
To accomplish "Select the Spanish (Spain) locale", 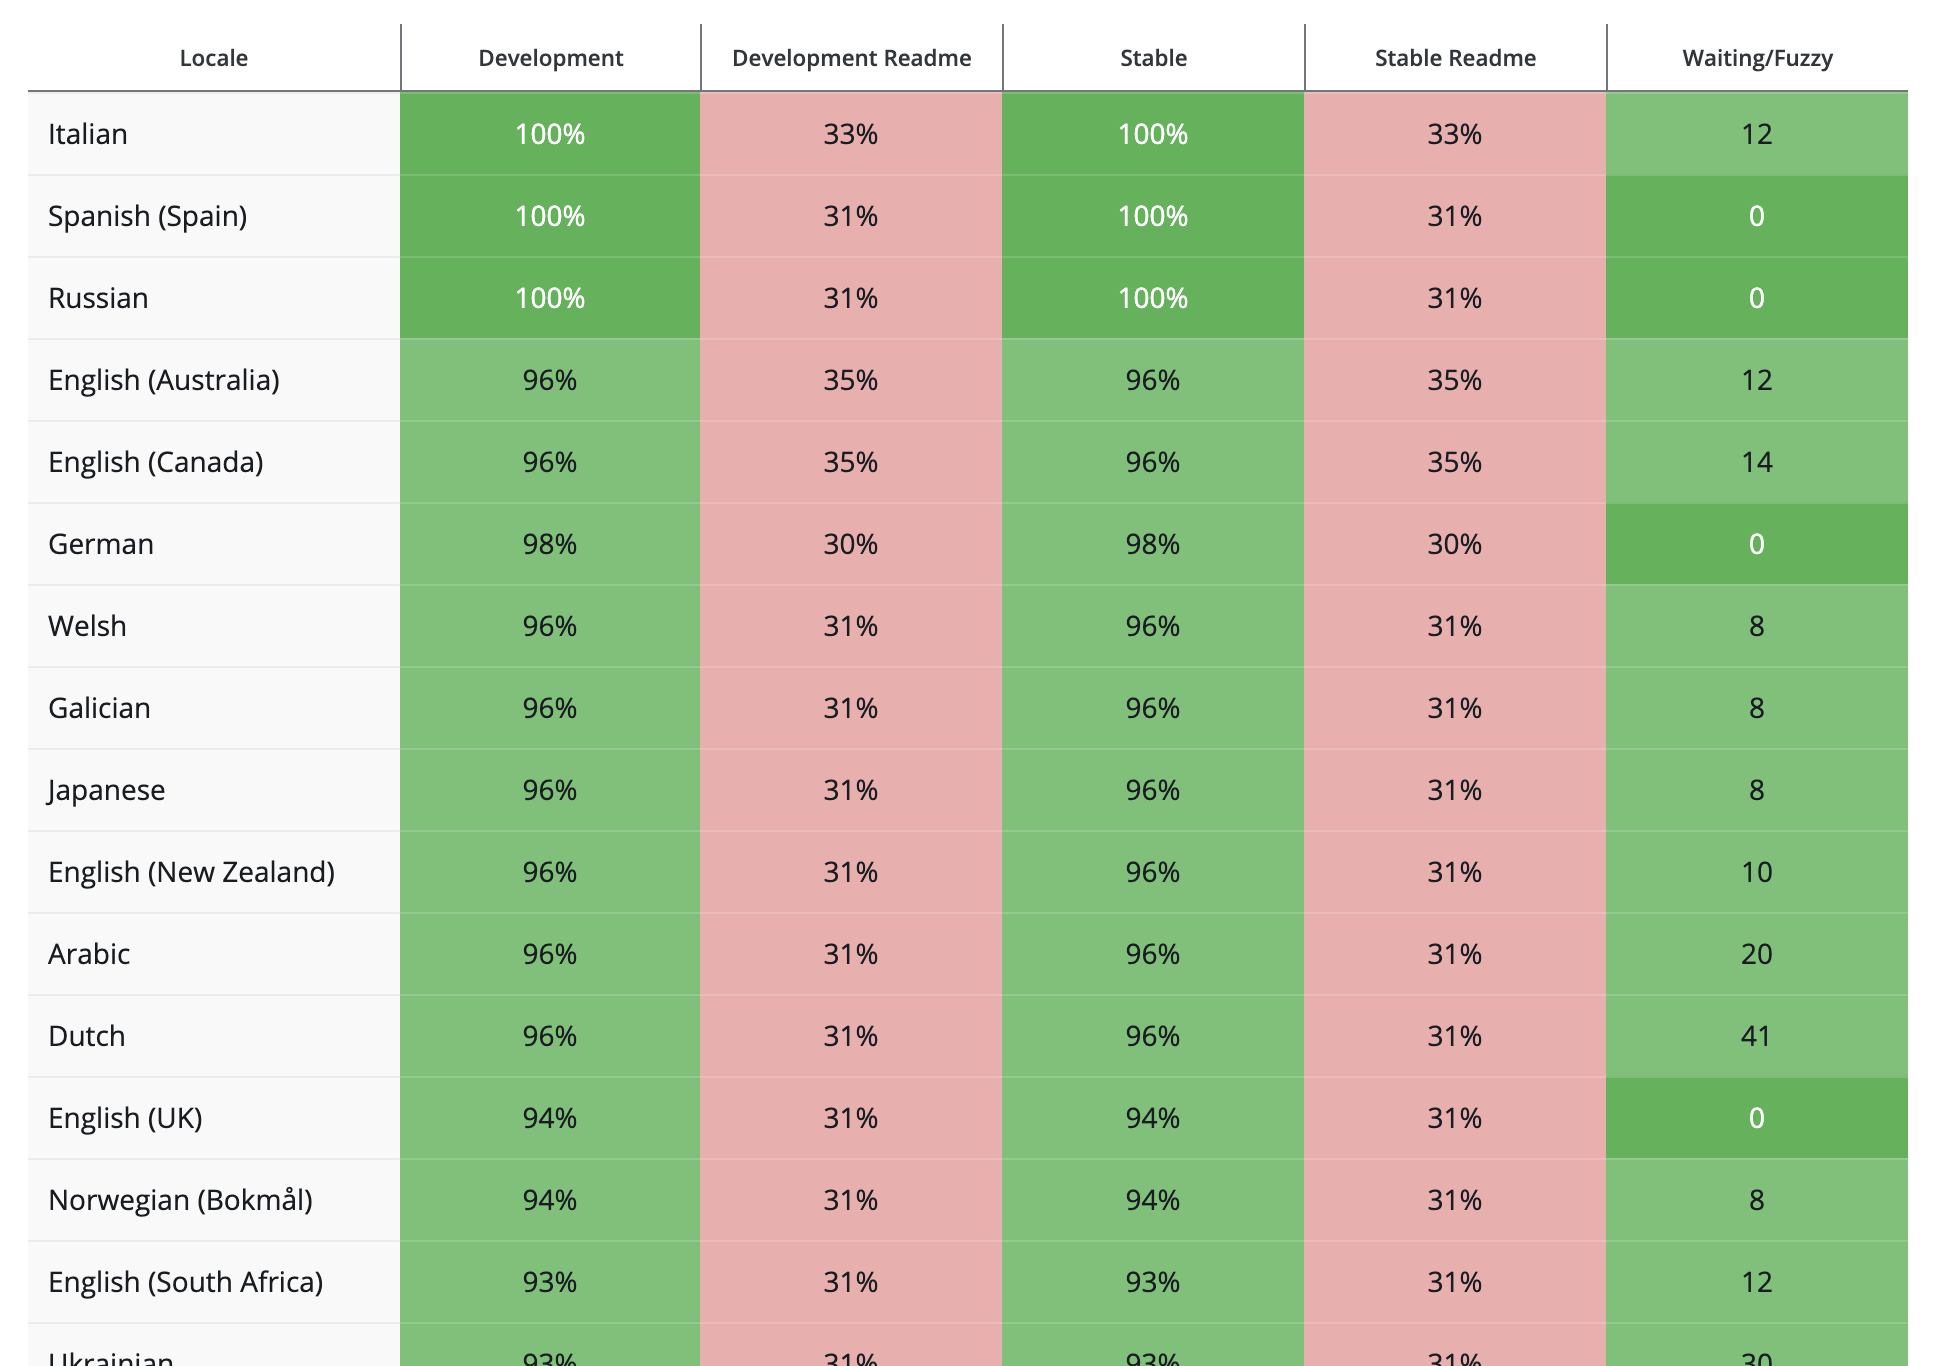I will [x=147, y=216].
